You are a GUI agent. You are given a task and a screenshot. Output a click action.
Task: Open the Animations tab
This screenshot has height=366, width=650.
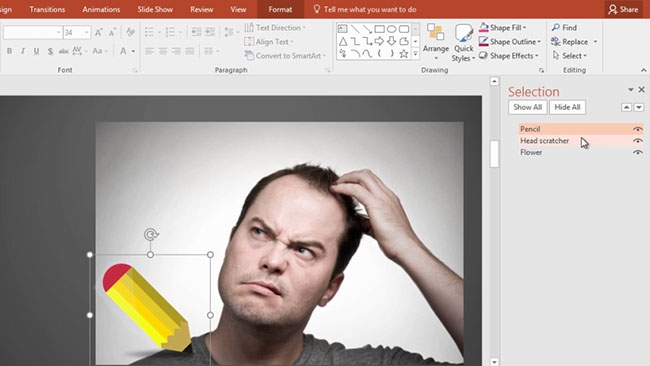[101, 9]
